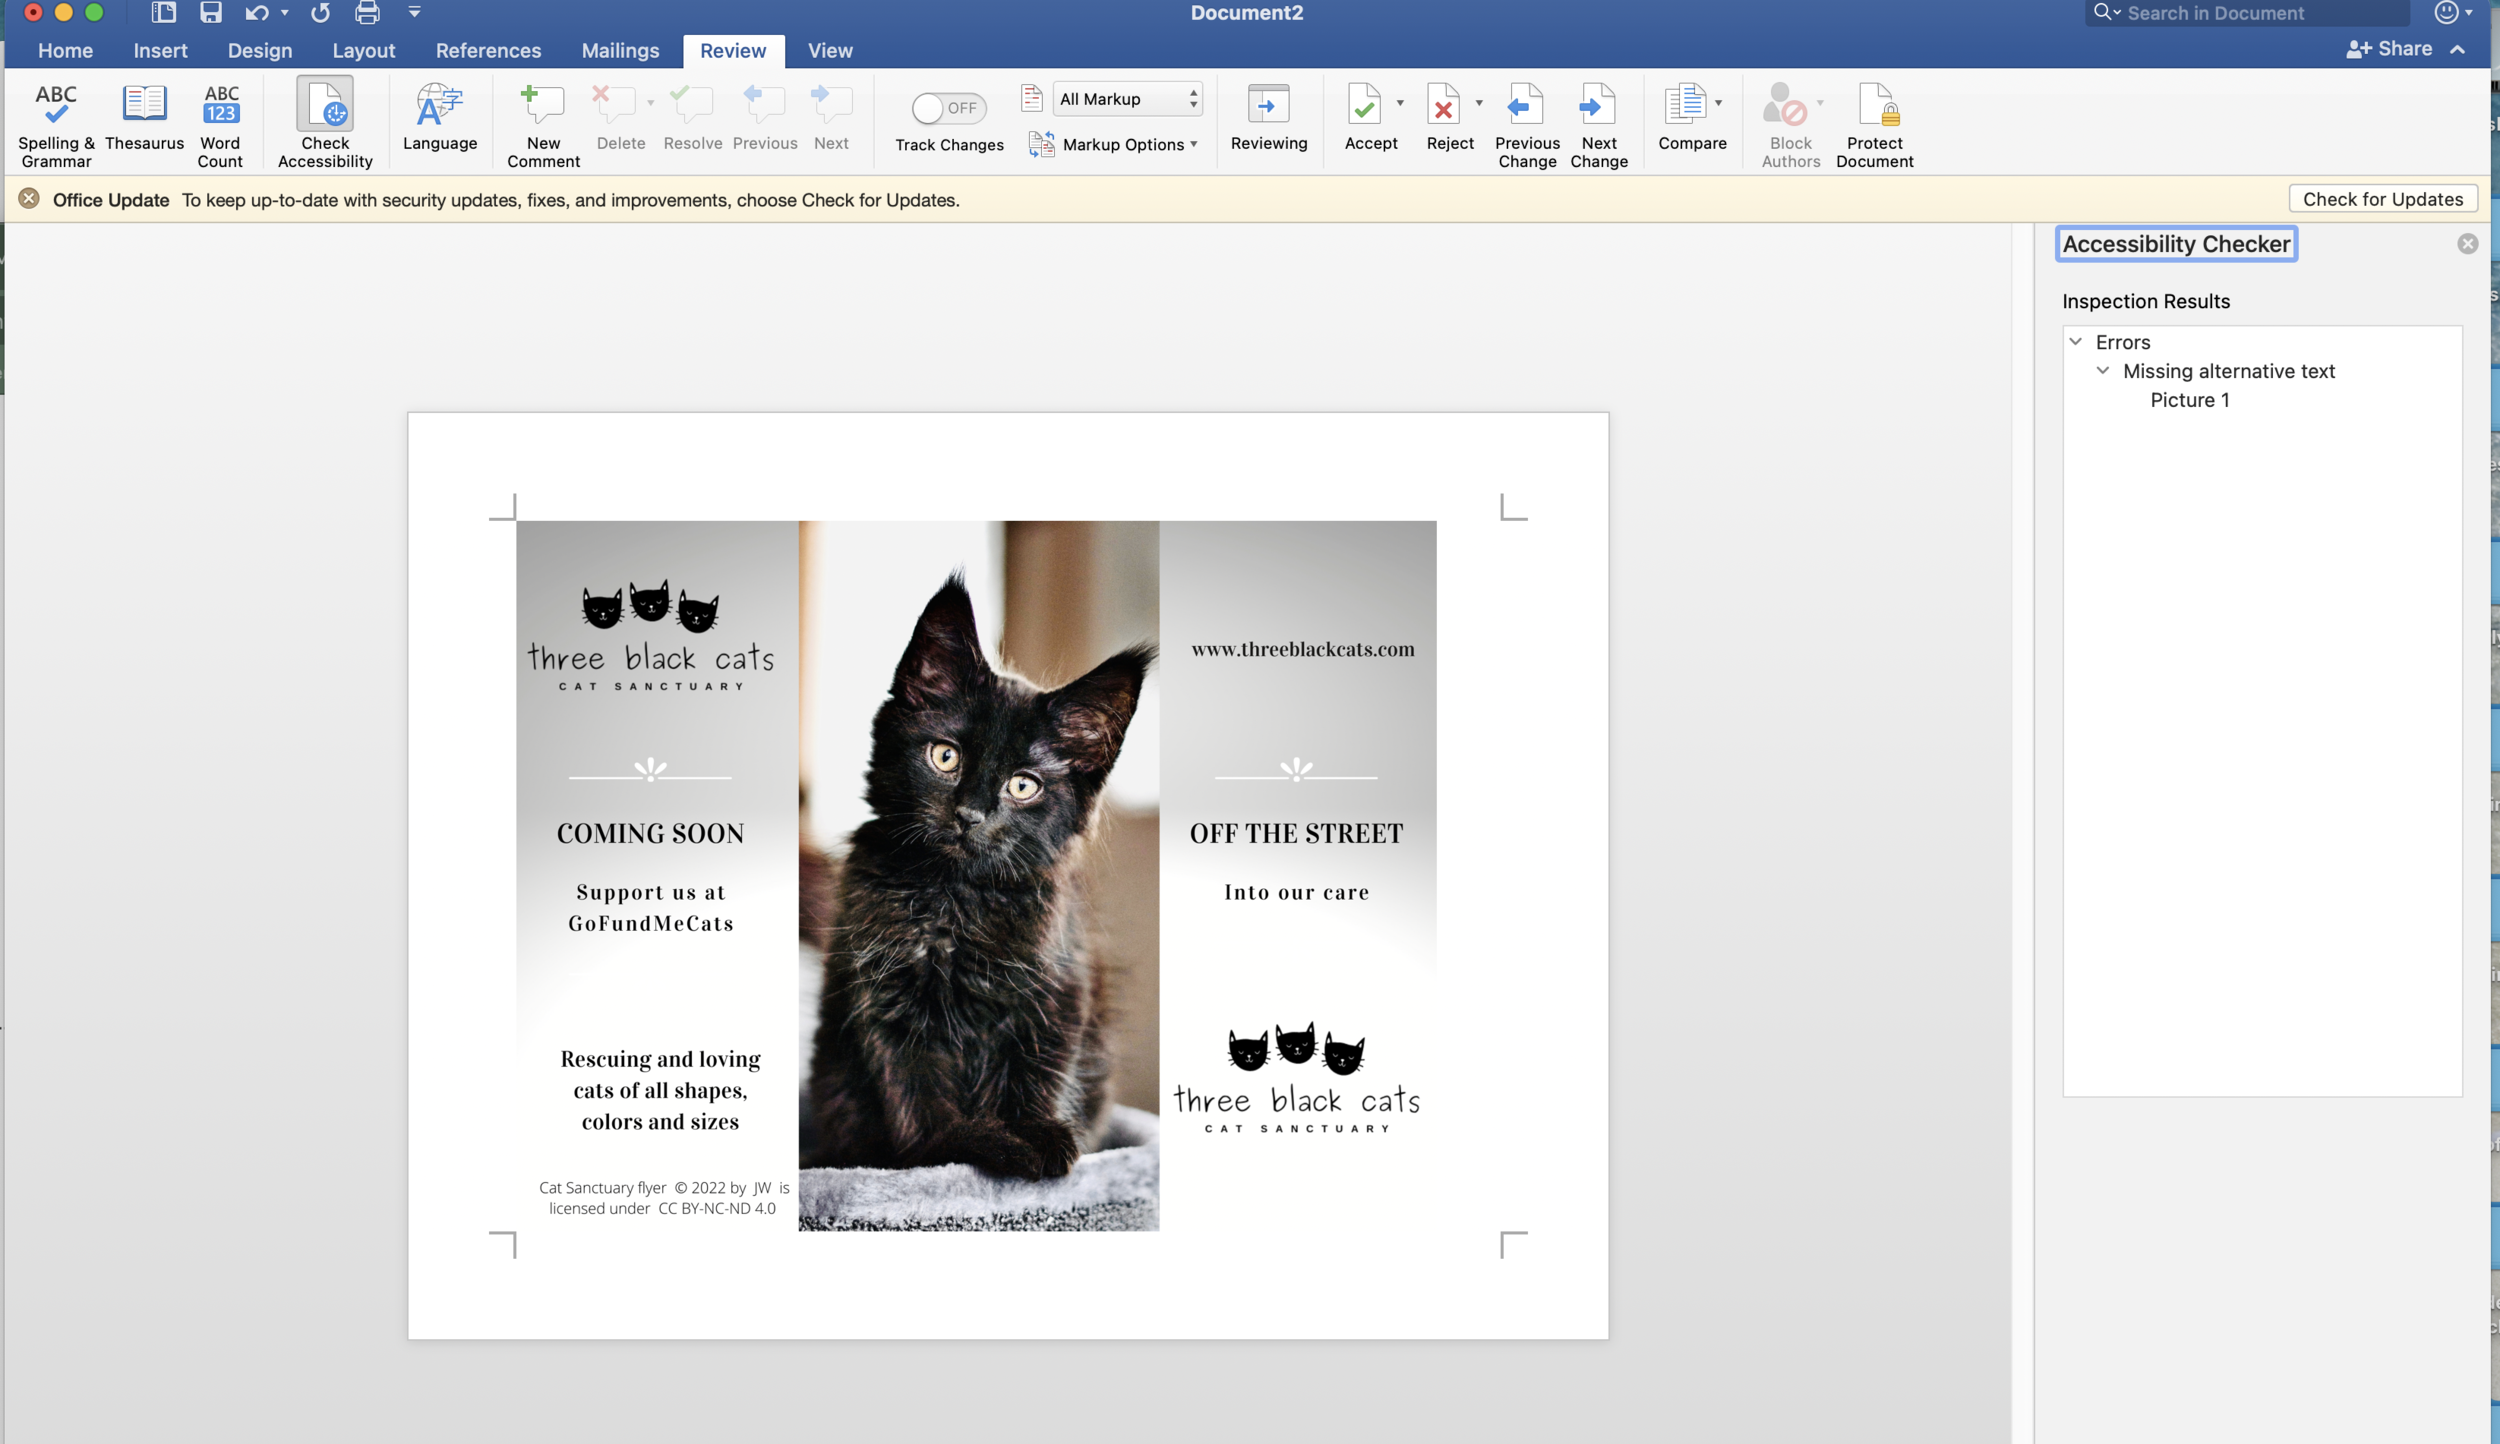The width and height of the screenshot is (2500, 1444).
Task: Open the Thesaurus tool
Action: pyautogui.click(x=144, y=117)
